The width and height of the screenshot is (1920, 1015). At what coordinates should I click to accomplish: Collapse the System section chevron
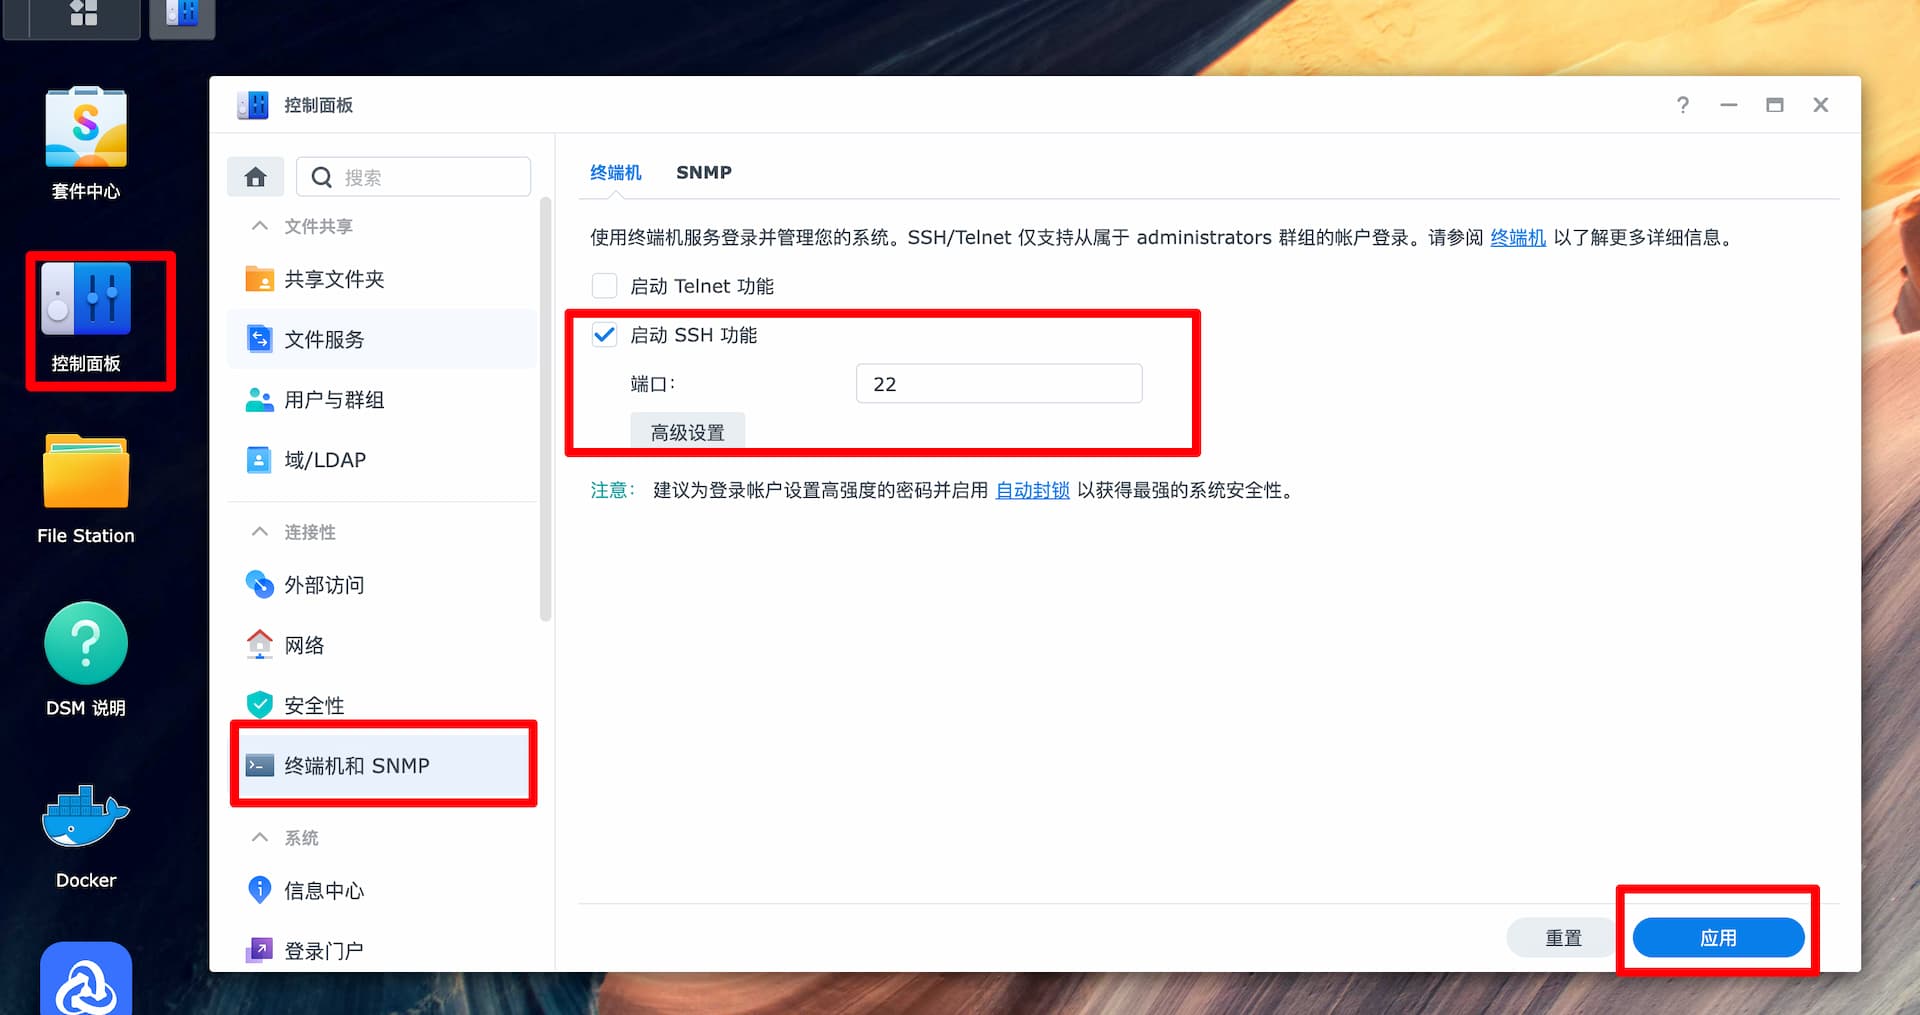coord(260,837)
